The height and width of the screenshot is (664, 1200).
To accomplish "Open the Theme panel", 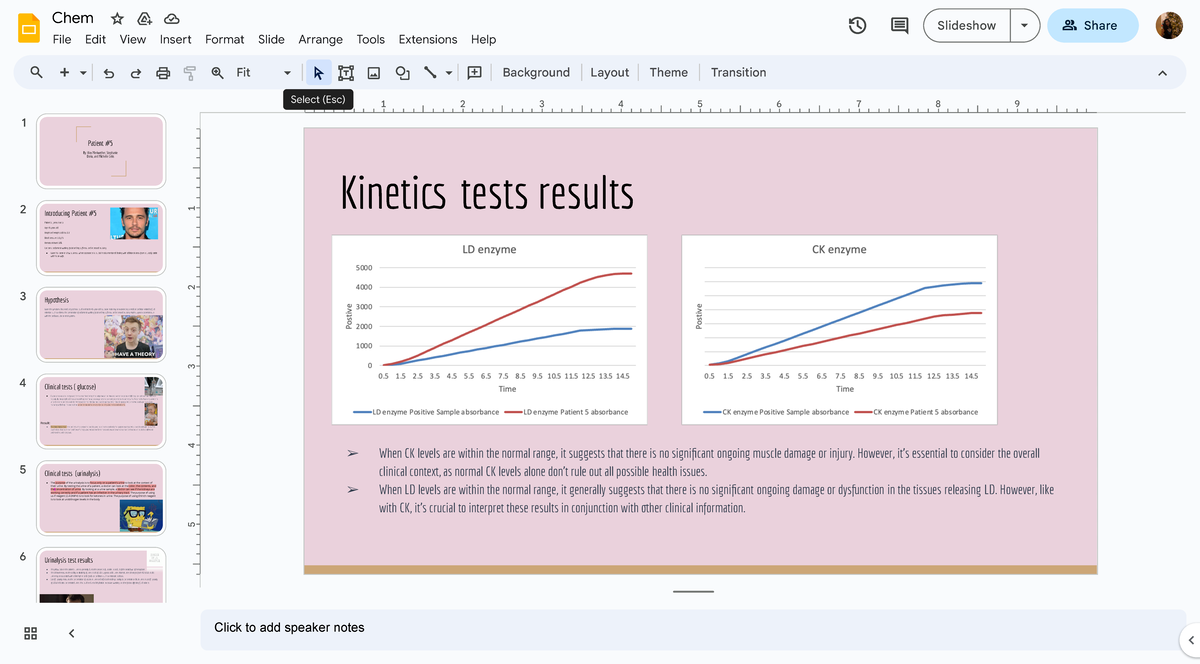I will [668, 72].
